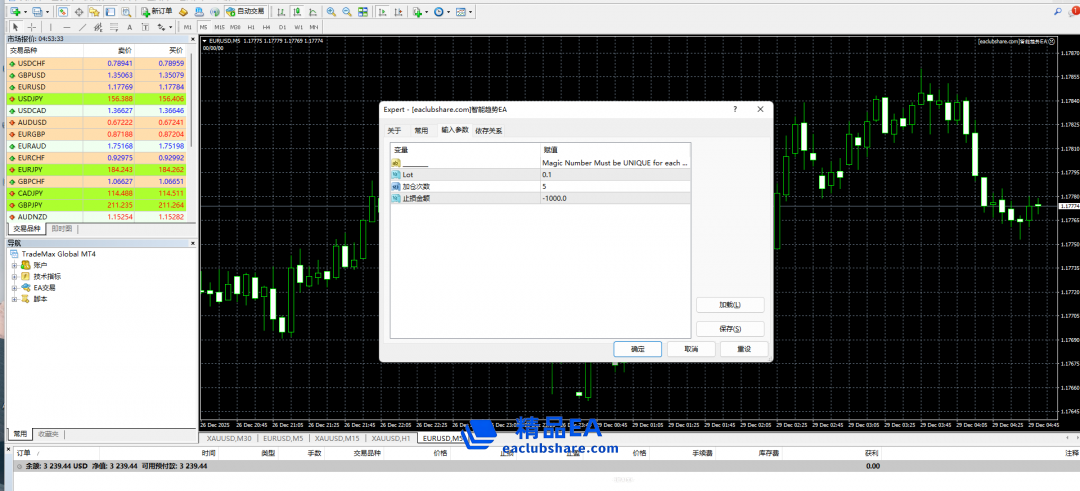Select the M15 timeframe button
Image resolution: width=1080 pixels, height=491 pixels.
(x=218, y=27)
